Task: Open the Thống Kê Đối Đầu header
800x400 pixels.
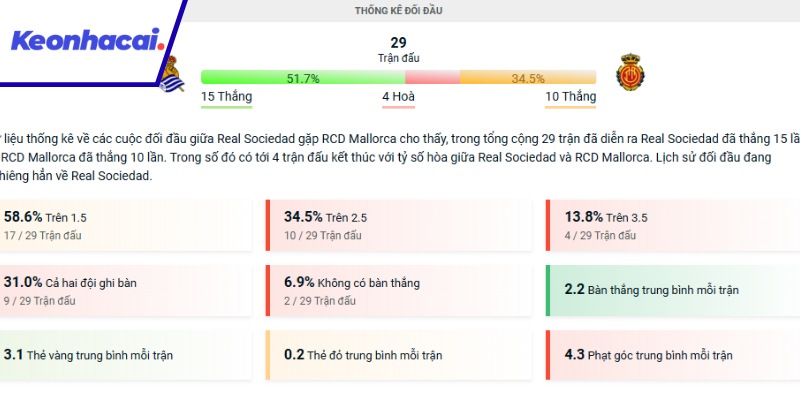Action: (398, 10)
